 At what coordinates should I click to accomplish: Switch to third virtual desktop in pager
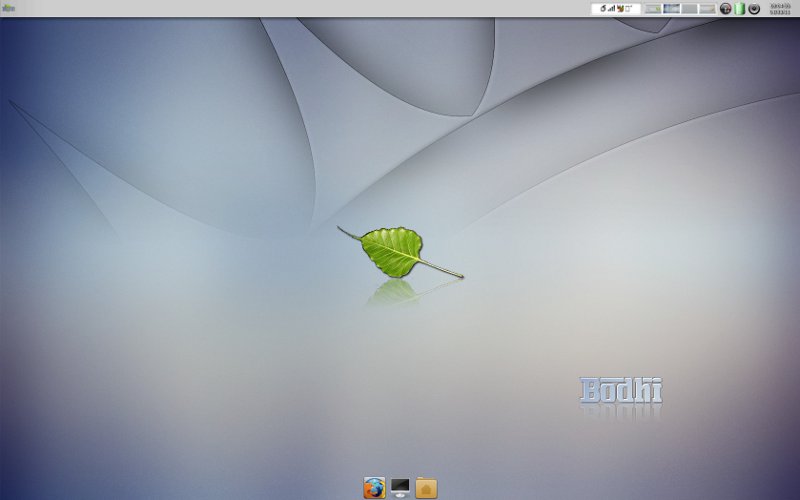coord(689,9)
